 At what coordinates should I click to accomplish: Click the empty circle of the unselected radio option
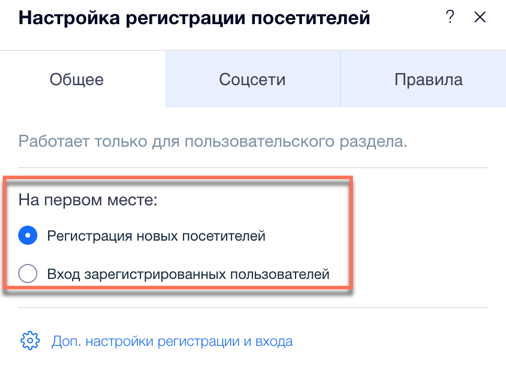tap(28, 273)
